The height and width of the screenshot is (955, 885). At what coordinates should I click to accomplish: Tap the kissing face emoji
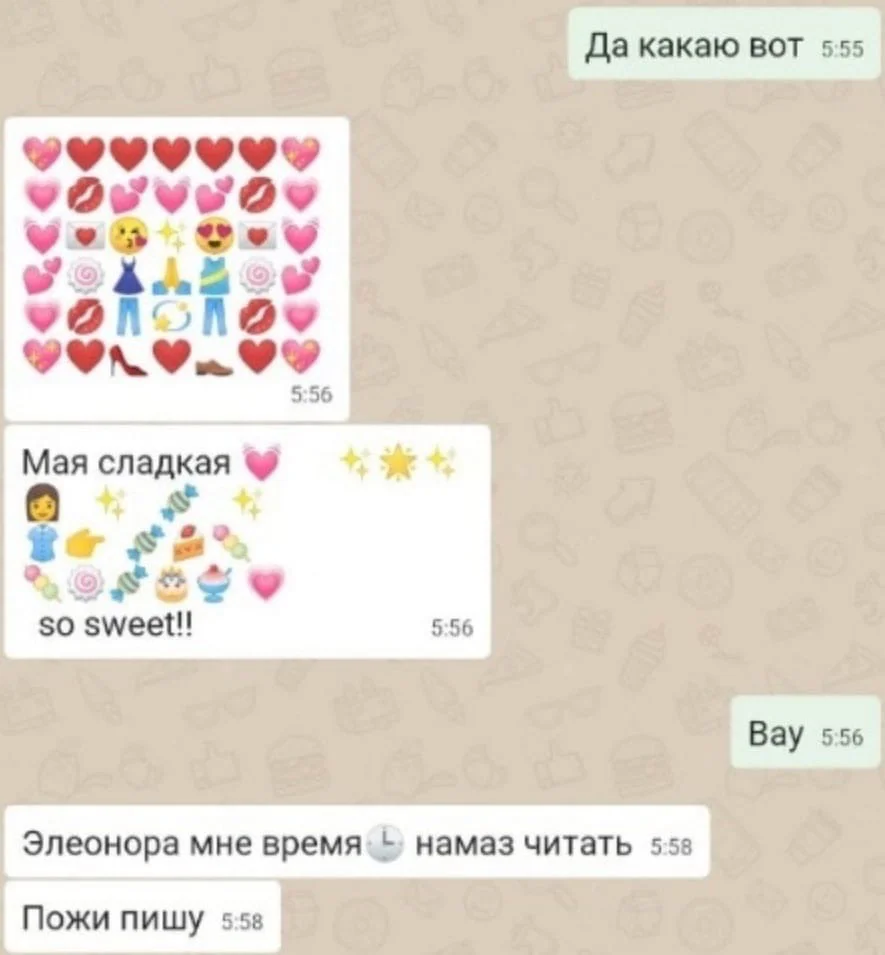click(129, 234)
